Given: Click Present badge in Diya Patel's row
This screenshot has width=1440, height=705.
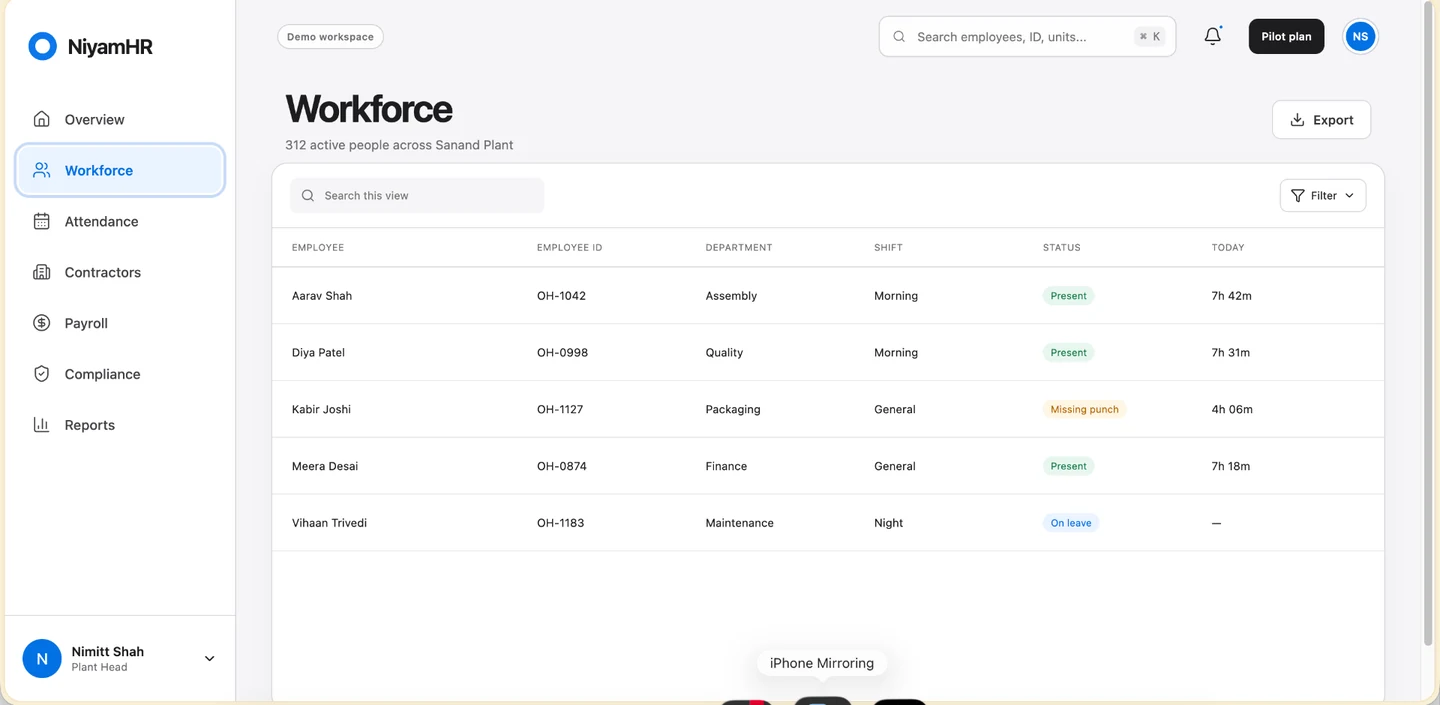Looking at the screenshot, I should 1068,353.
